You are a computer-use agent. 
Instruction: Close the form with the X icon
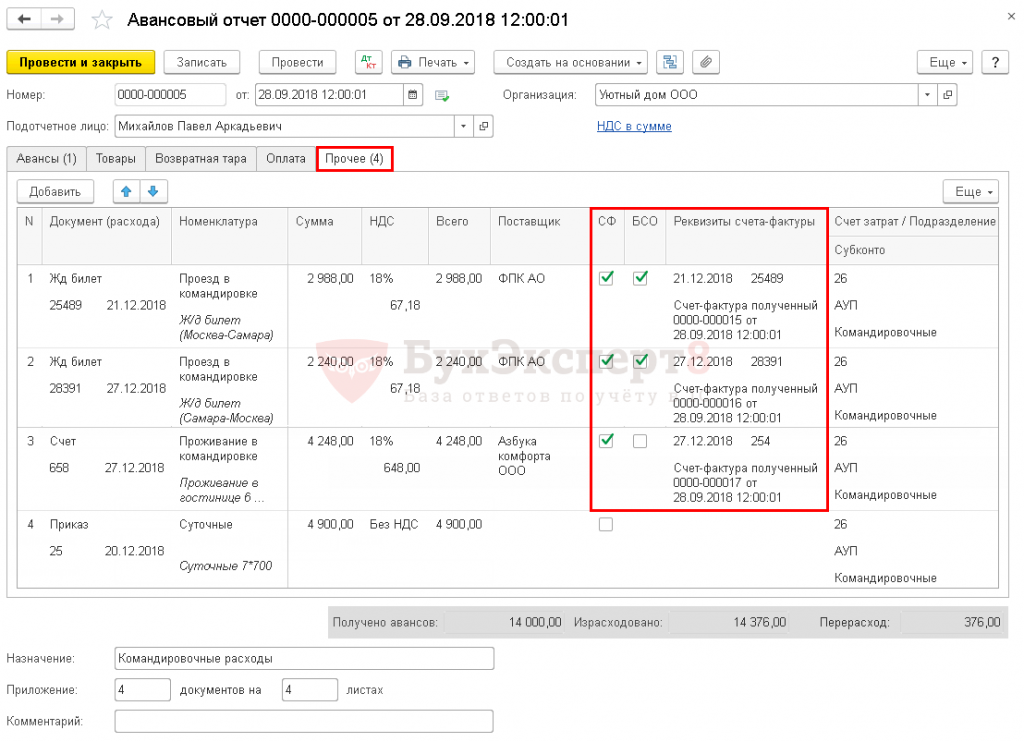tap(1011, 16)
